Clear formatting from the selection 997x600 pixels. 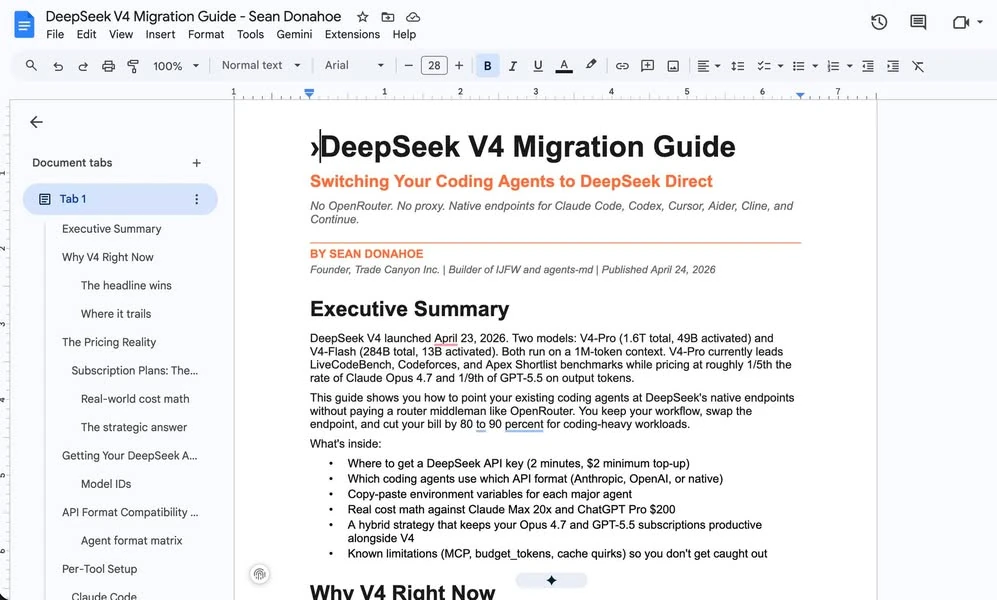pyautogui.click(x=918, y=66)
